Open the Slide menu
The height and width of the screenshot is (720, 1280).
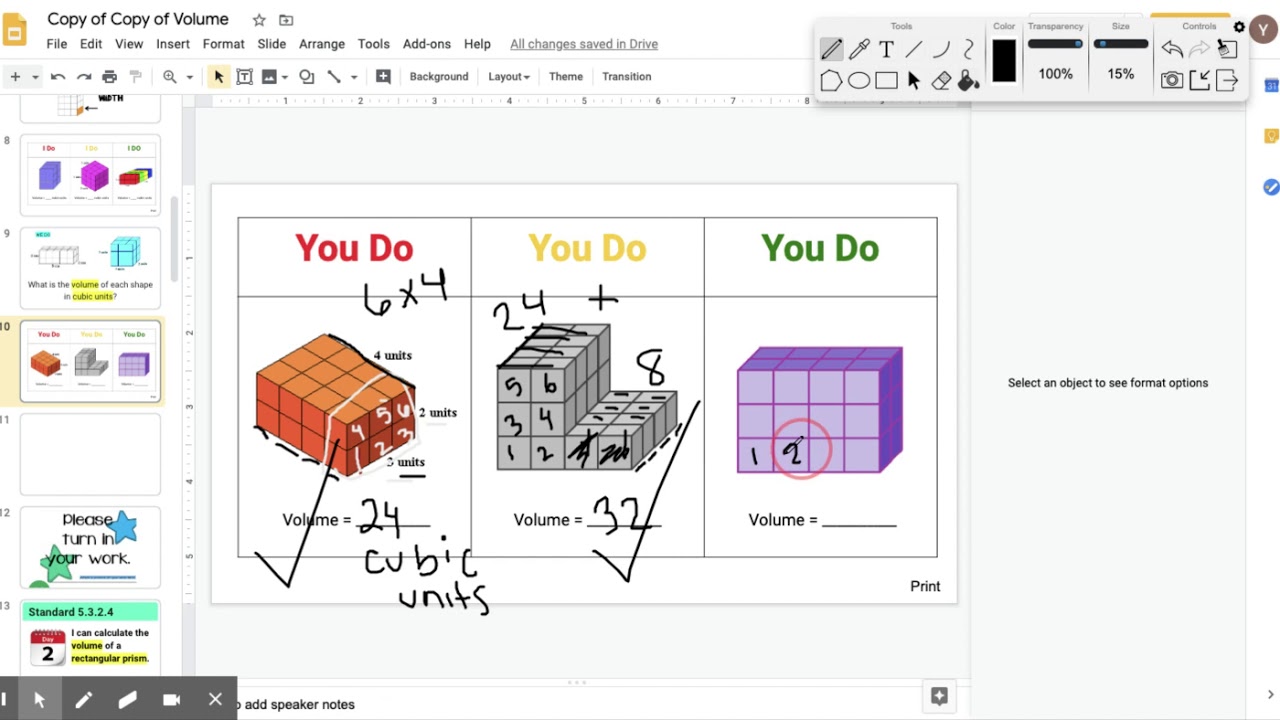pos(272,44)
